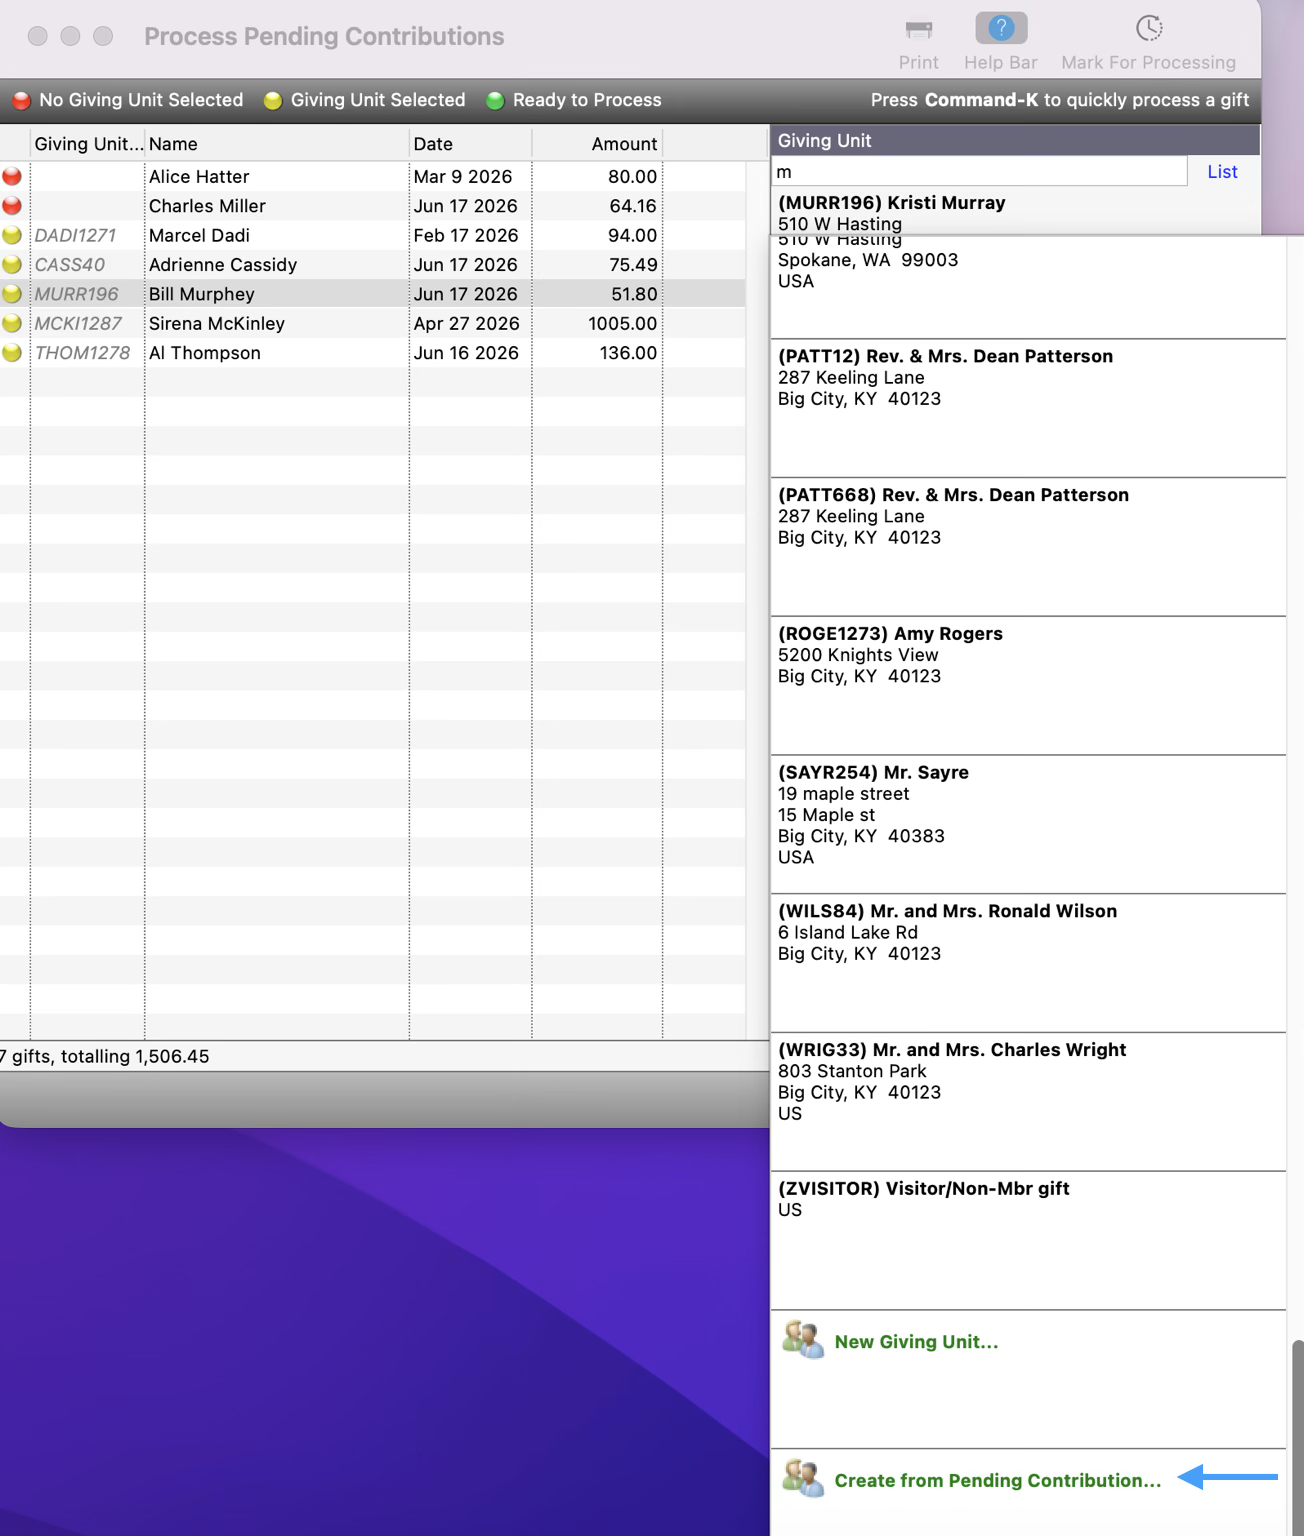Click yellow status dot for Bill Murphey
This screenshot has height=1536, width=1304.
tap(12, 294)
